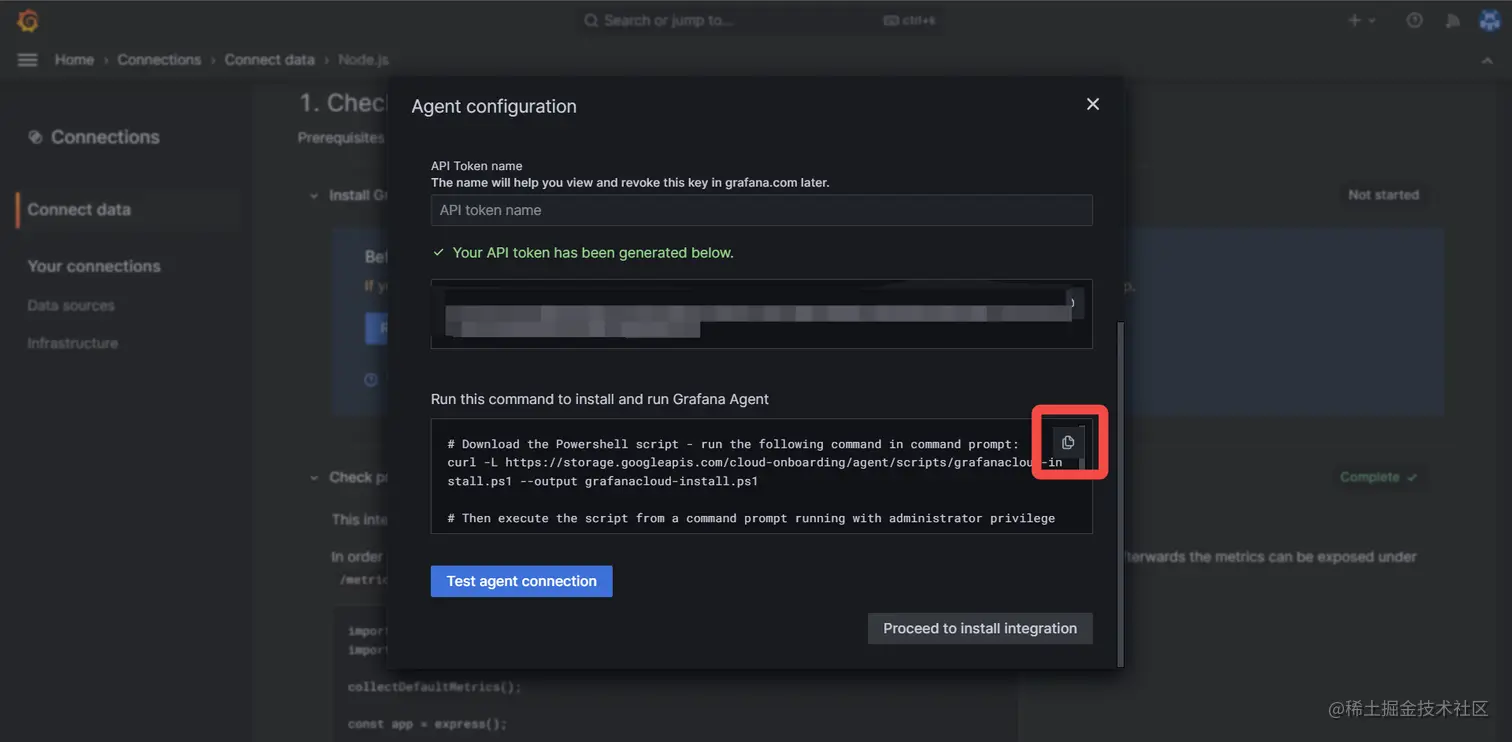Image resolution: width=1512 pixels, height=742 pixels.
Task: Click 'collectDefaultMetrics();' code line
Action: (434, 687)
